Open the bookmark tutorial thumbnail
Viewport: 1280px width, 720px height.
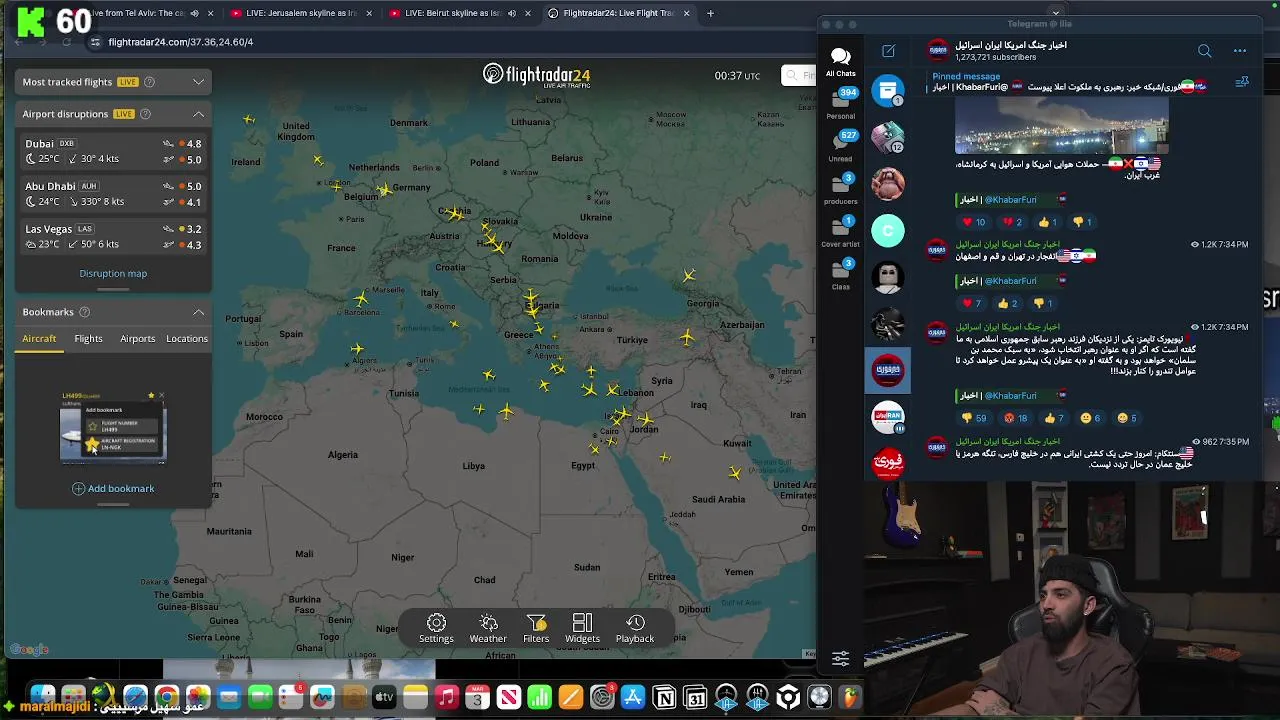pyautogui.click(x=113, y=427)
